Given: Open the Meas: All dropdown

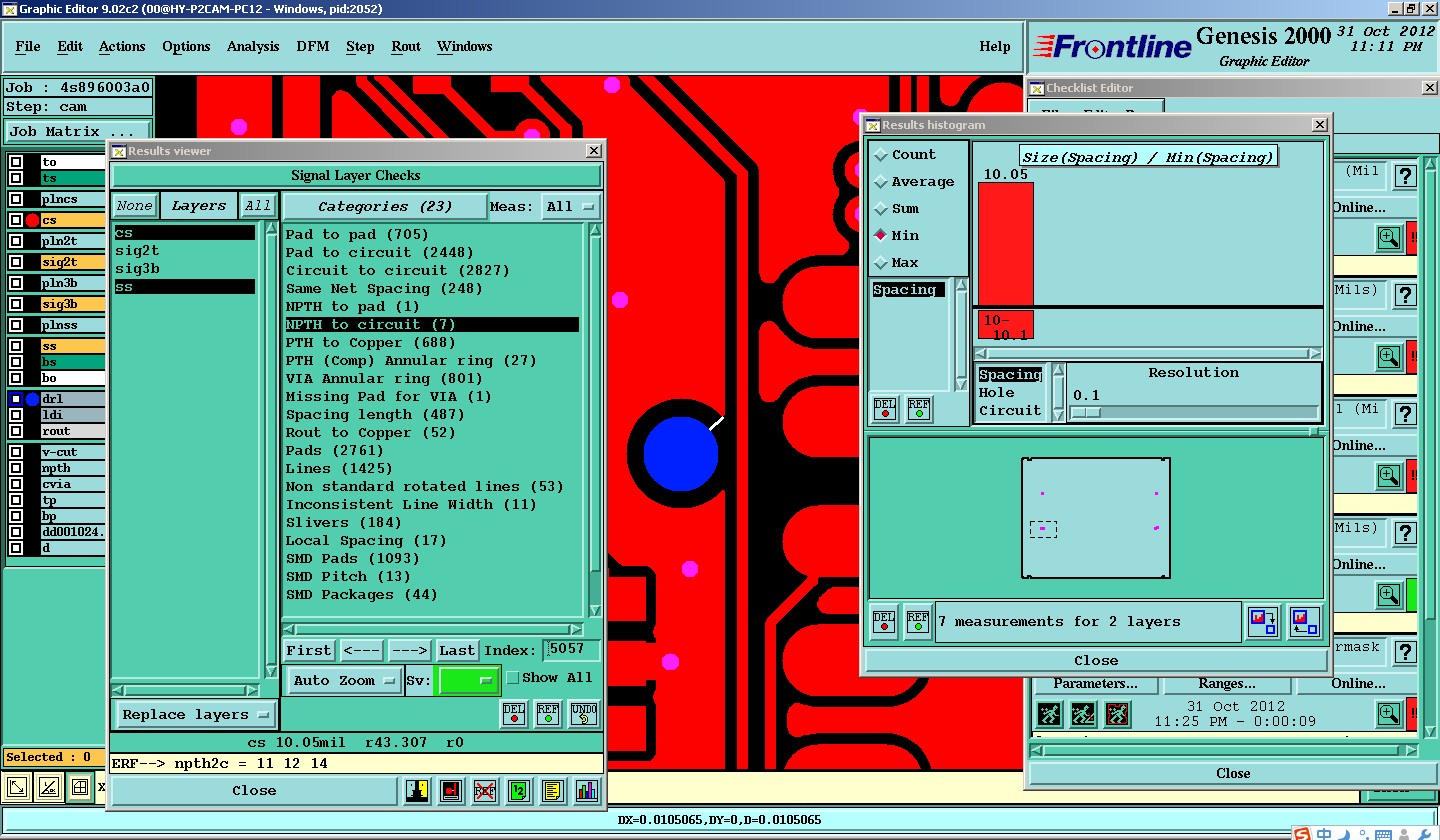Looking at the screenshot, I should (x=570, y=207).
